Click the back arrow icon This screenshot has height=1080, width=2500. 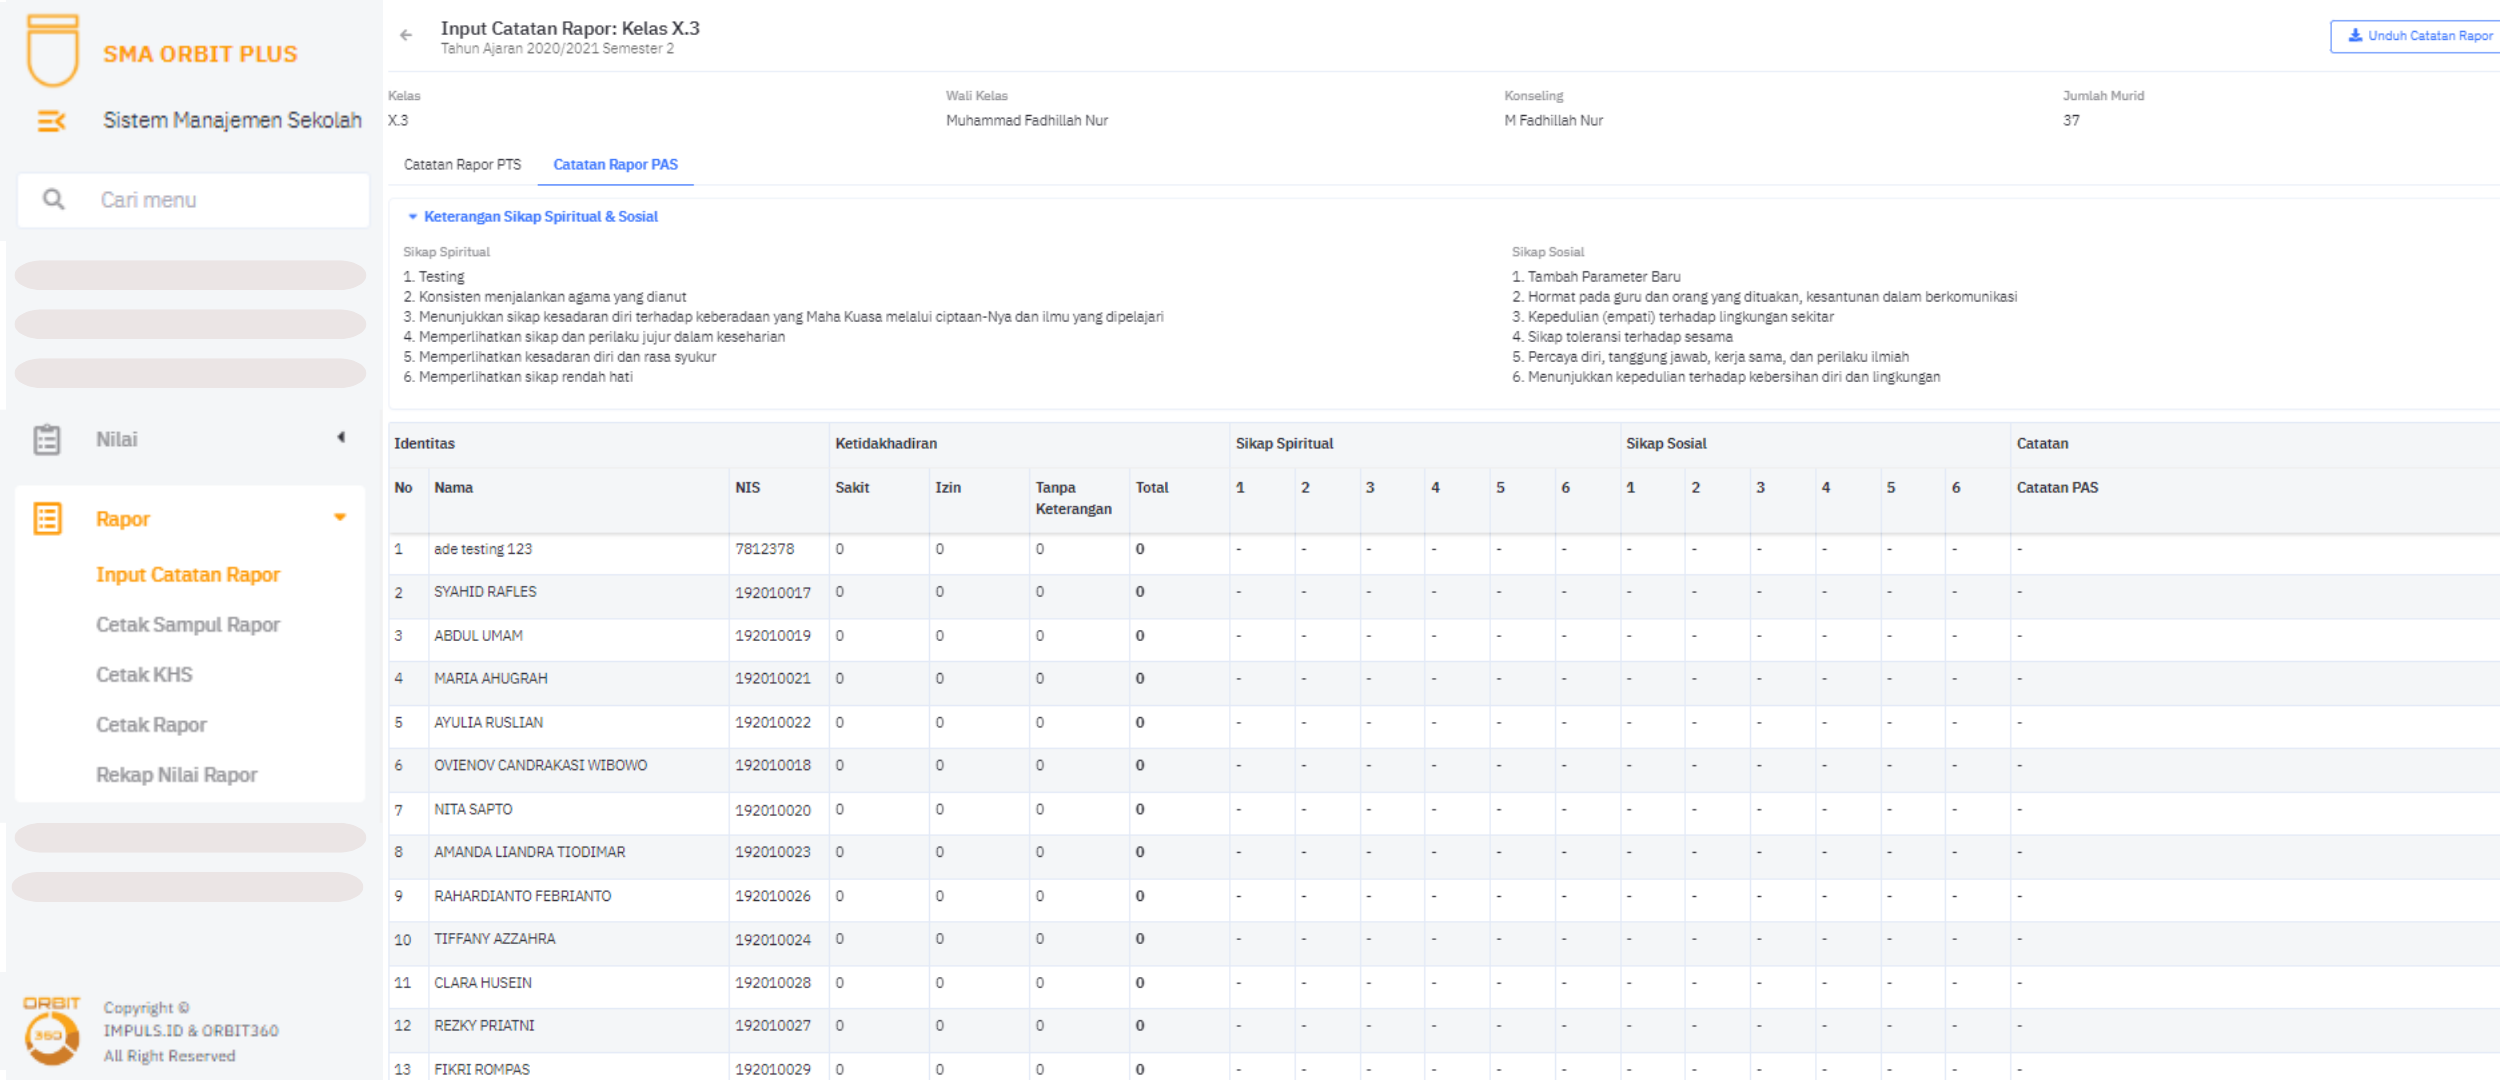click(406, 35)
